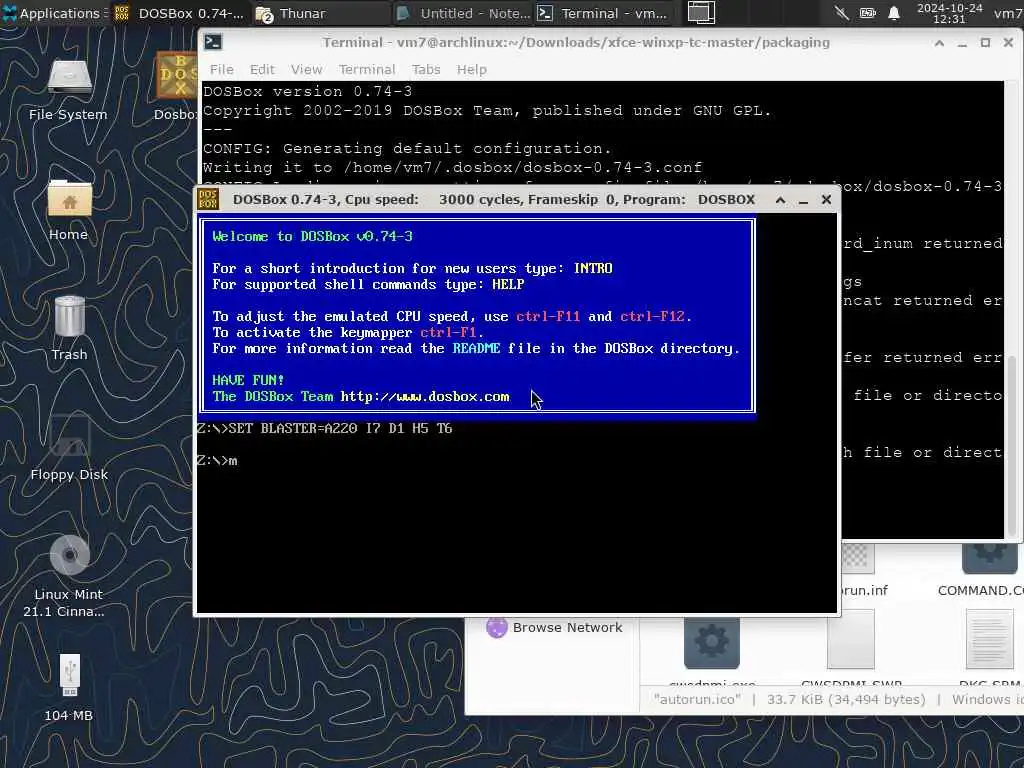This screenshot has width=1024, height=768.
Task: Select the DKC.SPM document file icon
Action: click(989, 640)
